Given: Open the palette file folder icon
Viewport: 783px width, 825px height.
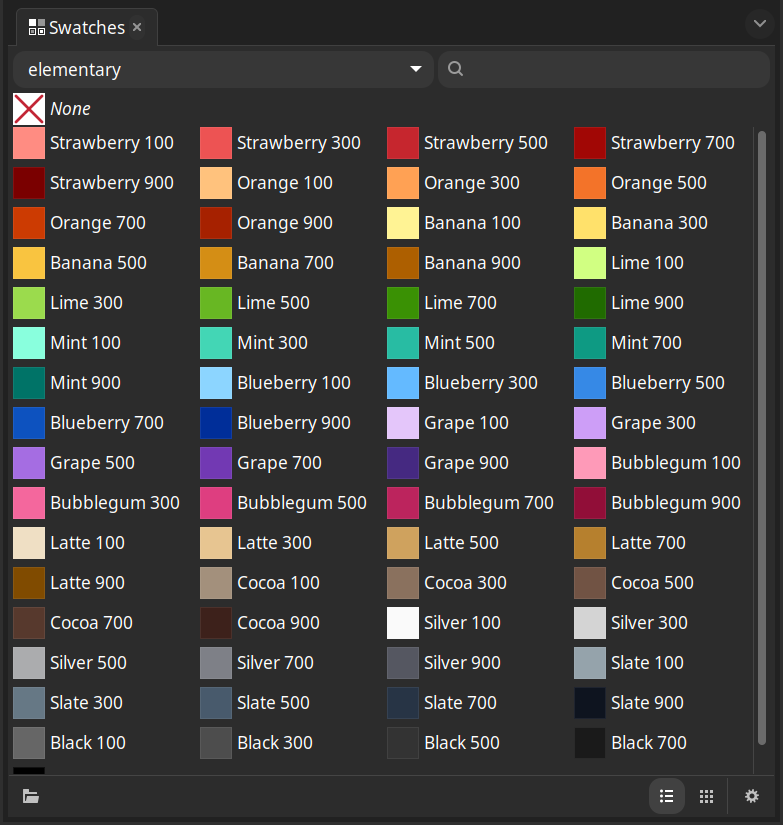Looking at the screenshot, I should pos(31,796).
